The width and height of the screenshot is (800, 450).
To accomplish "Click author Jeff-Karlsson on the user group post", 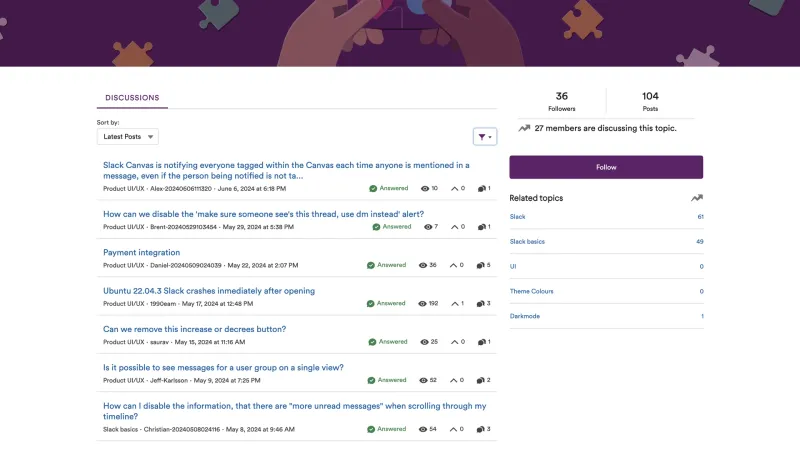I will (169, 380).
